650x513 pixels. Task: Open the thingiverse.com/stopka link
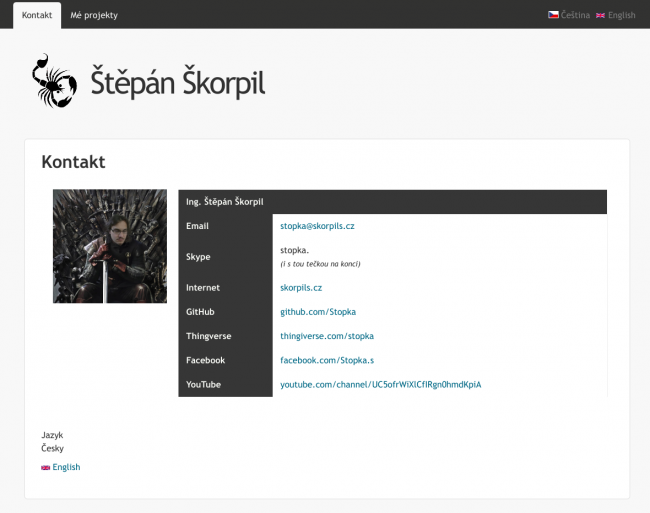point(327,336)
